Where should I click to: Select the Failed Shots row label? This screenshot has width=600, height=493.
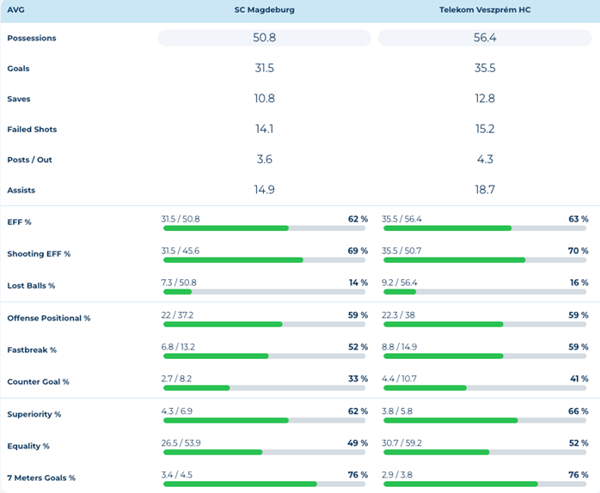pos(32,128)
